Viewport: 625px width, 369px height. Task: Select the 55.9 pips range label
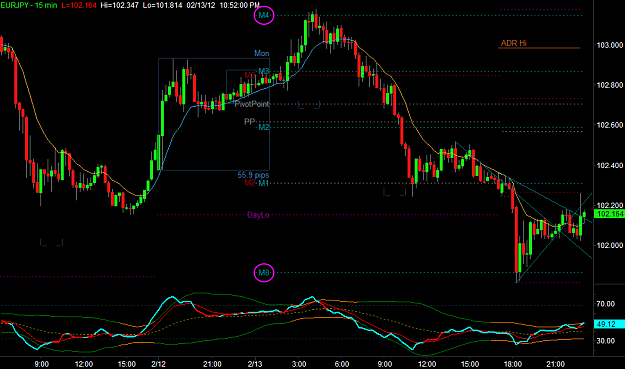pos(253,175)
